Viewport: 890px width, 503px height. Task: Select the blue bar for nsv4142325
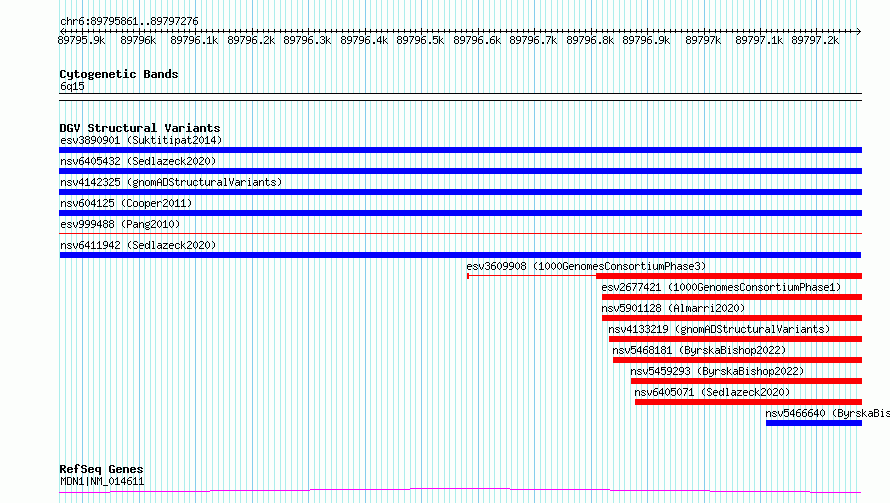460,192
